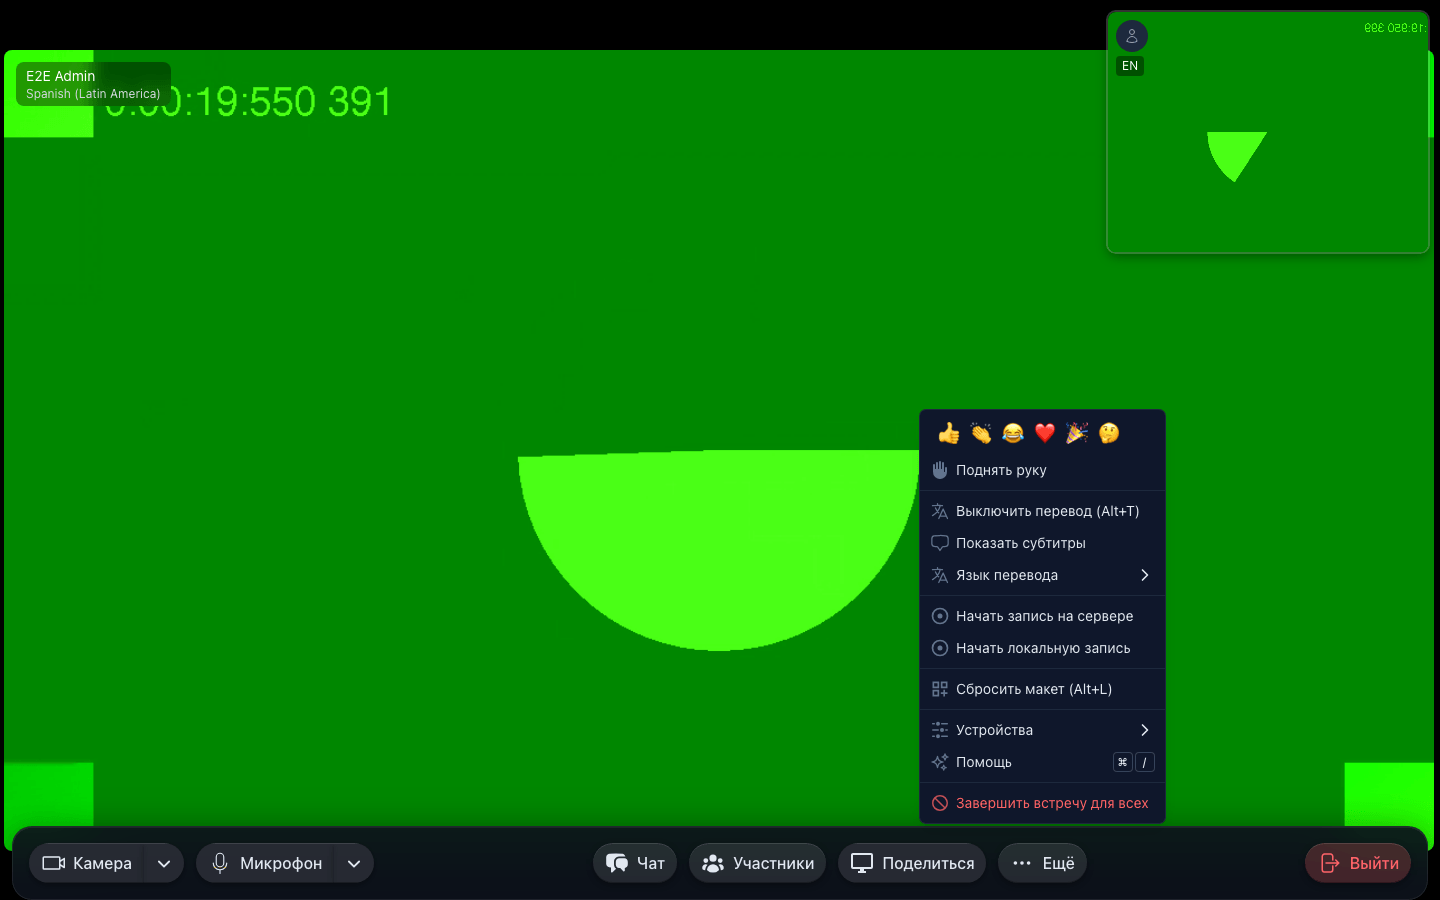Disable translation via Выключить перевод
Image resolution: width=1440 pixels, height=900 pixels.
coord(1042,511)
